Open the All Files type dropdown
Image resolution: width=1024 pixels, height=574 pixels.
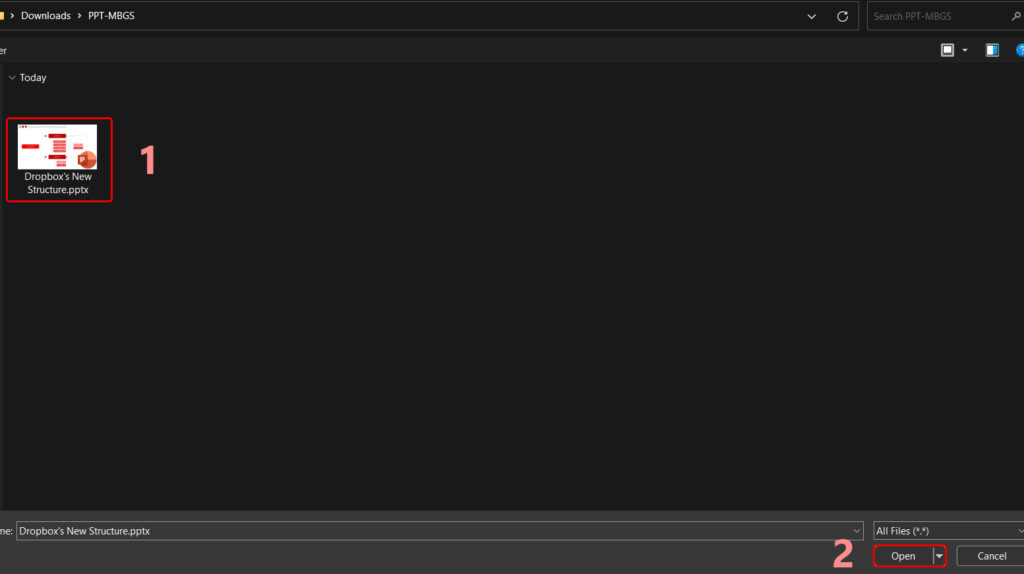pyautogui.click(x=950, y=531)
